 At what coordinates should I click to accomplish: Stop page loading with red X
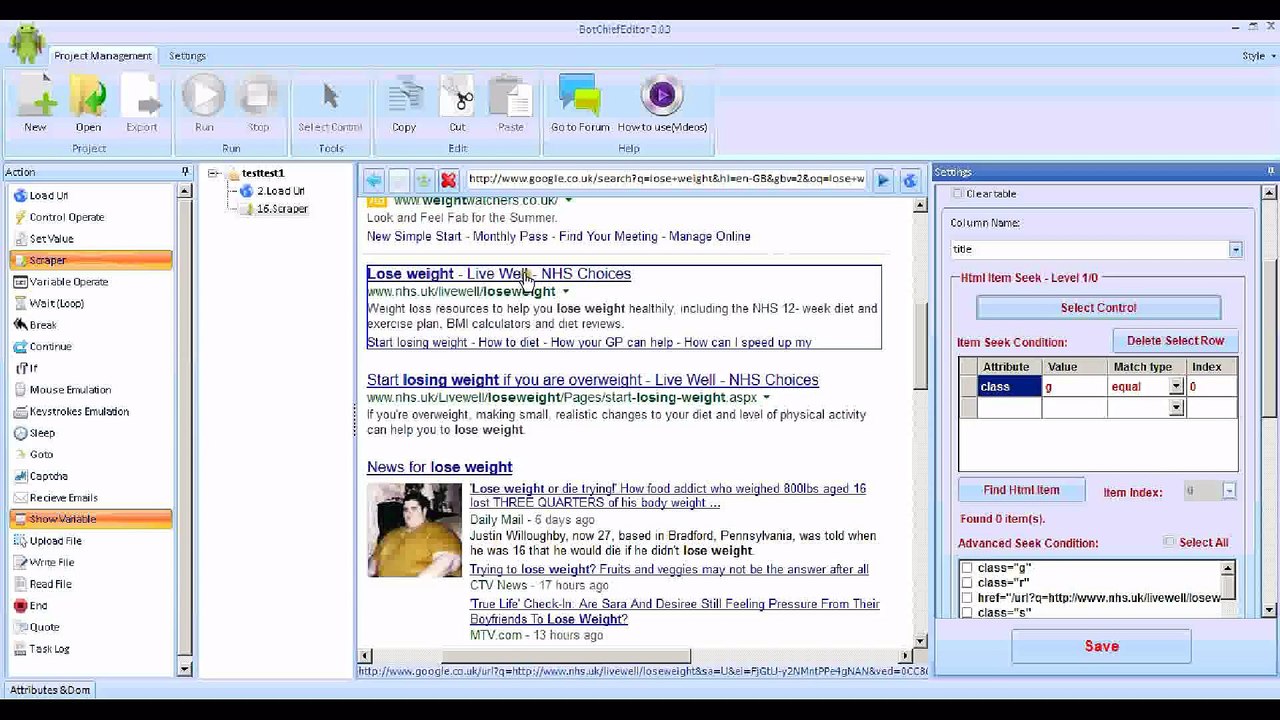pyautogui.click(x=448, y=180)
